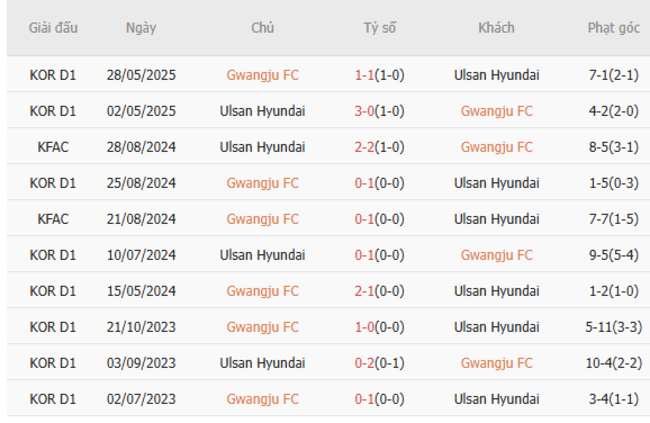Click the Giải đấu column header
Screen dimensions: 650x423
pyautogui.click(x=53, y=28)
